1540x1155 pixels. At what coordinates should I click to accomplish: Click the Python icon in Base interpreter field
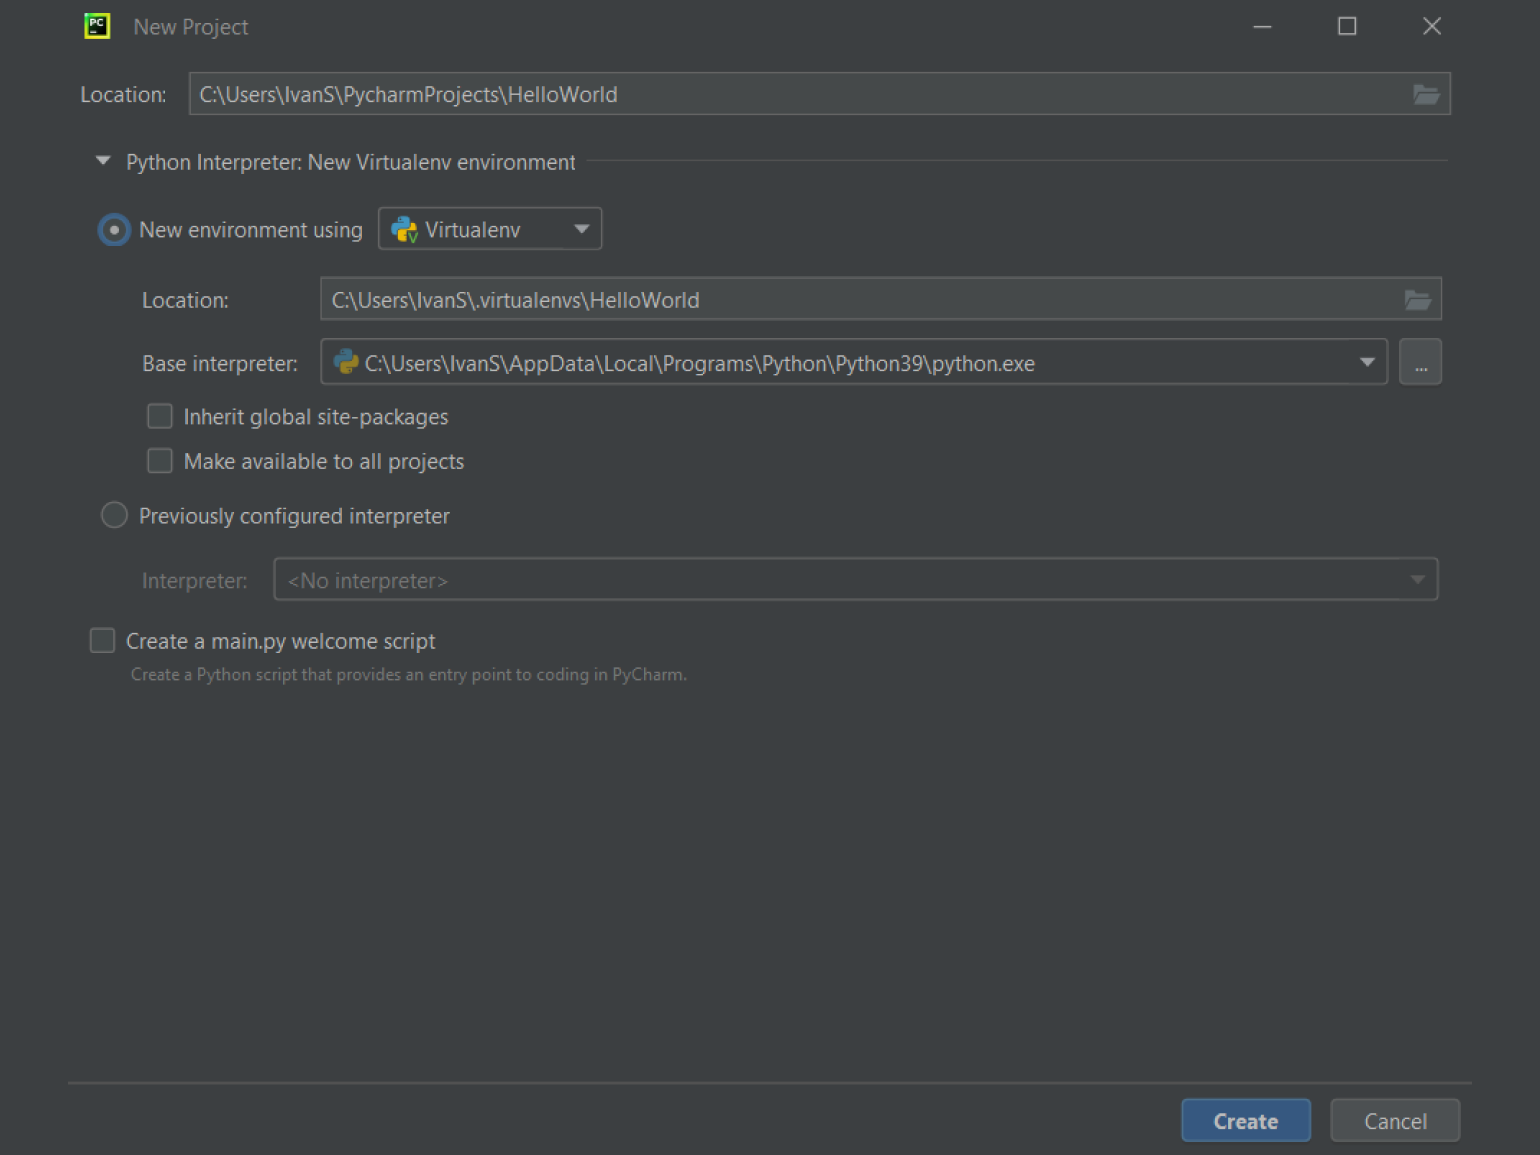[x=346, y=362]
